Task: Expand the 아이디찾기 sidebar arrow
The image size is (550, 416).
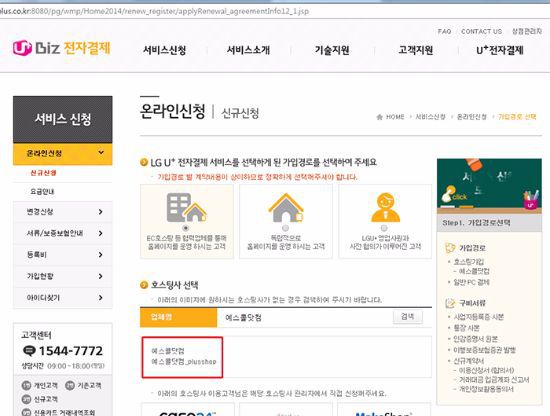Action: [x=101, y=298]
